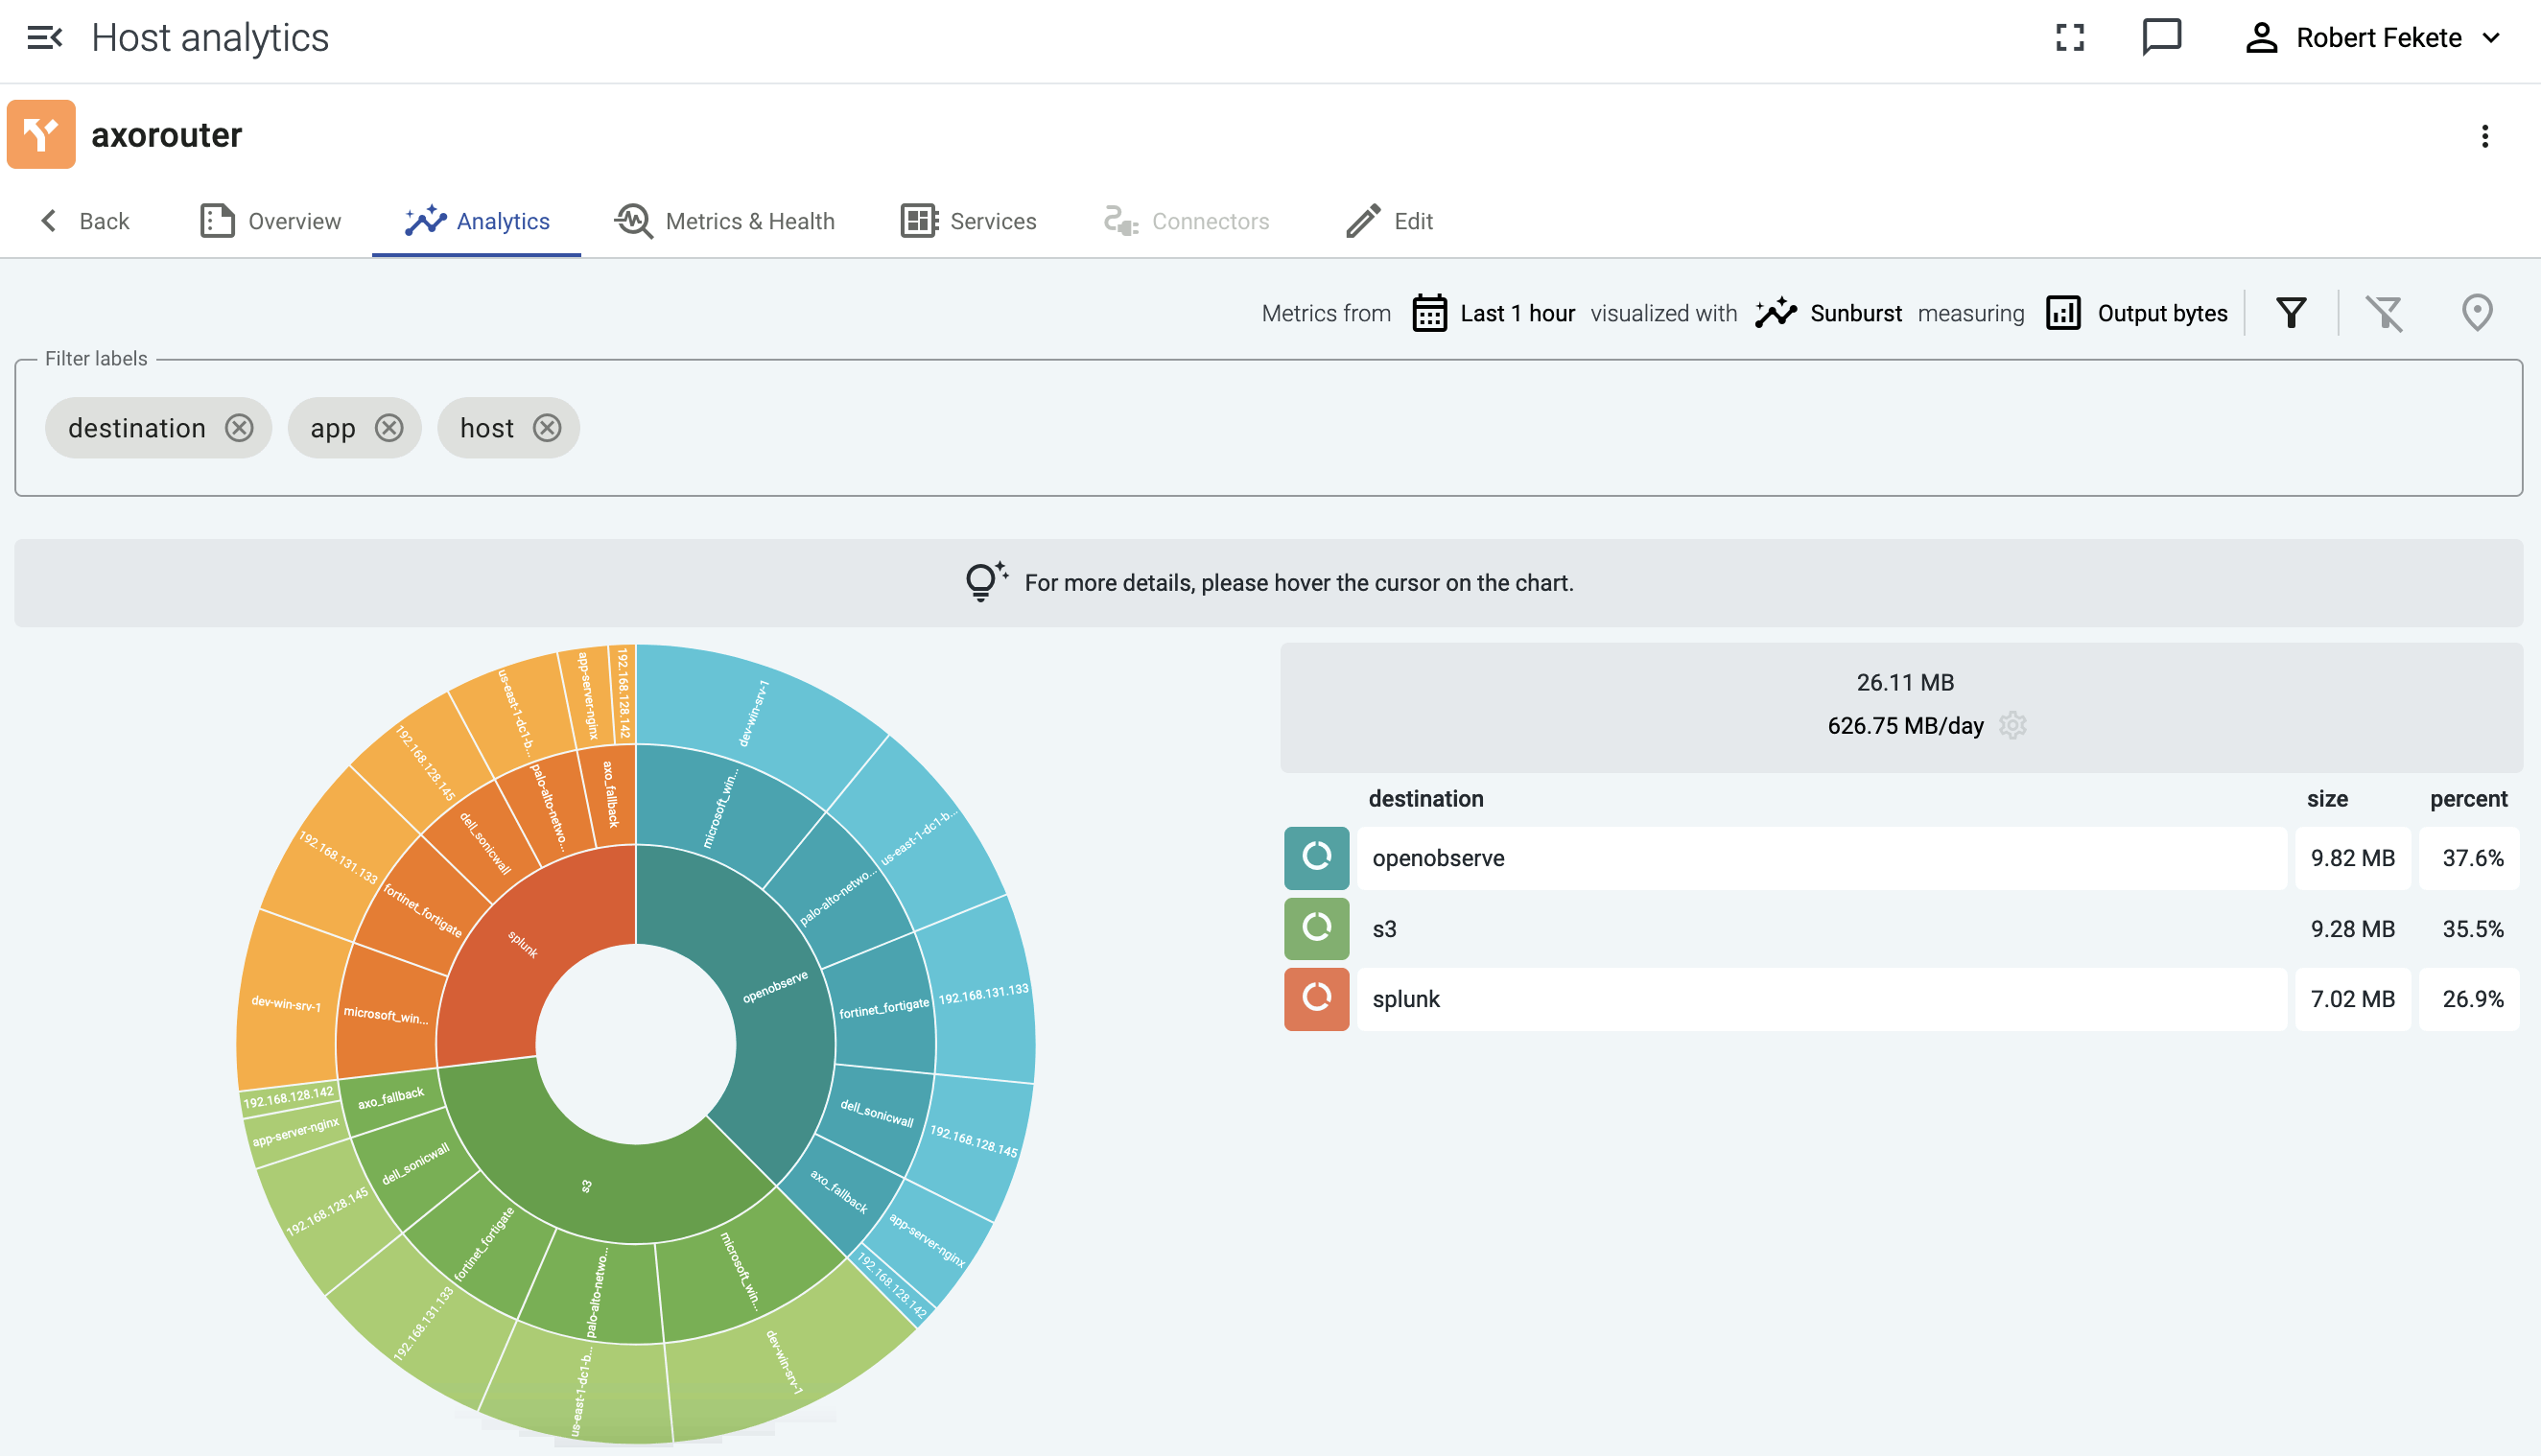The height and width of the screenshot is (1456, 2541).
Task: Click the size column header
Action: click(x=2326, y=799)
